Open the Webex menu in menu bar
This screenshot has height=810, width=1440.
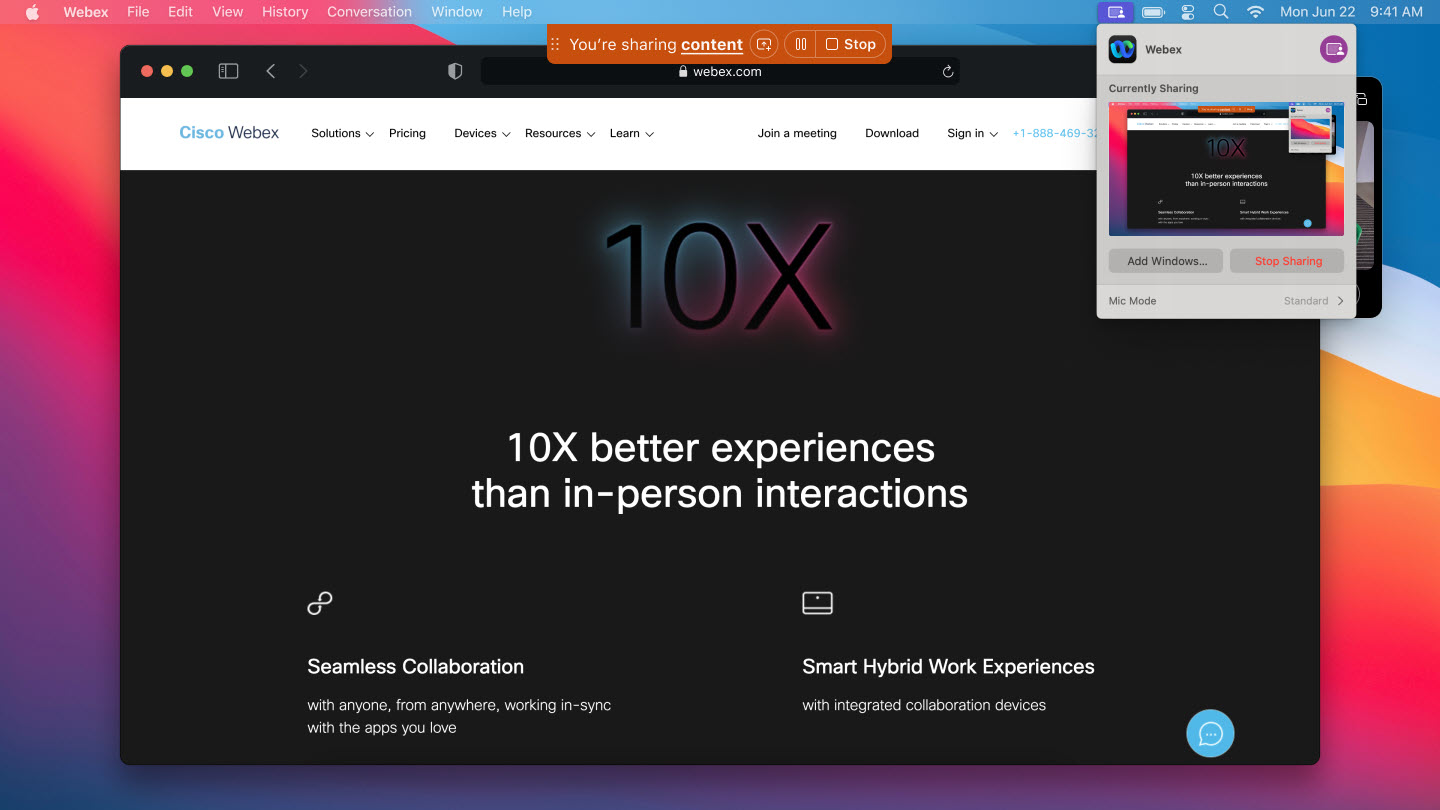point(84,12)
